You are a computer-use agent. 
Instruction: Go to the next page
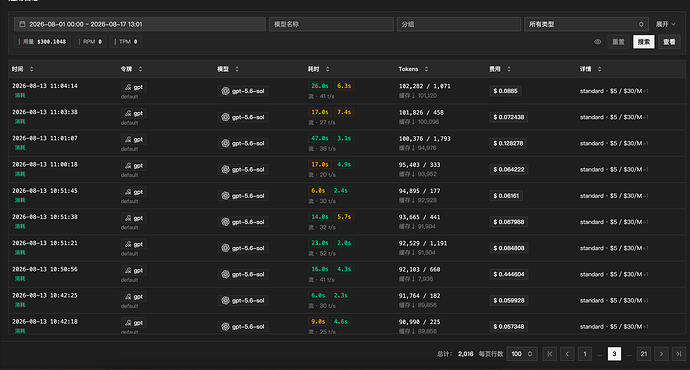pos(661,354)
